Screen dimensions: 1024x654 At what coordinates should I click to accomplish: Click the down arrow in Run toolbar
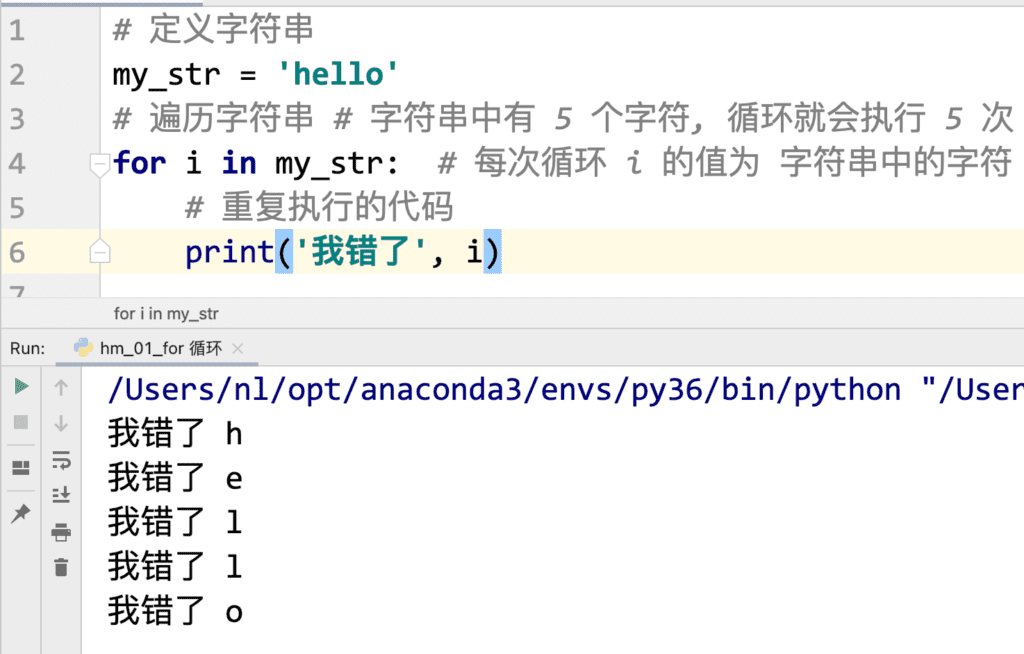coord(61,423)
